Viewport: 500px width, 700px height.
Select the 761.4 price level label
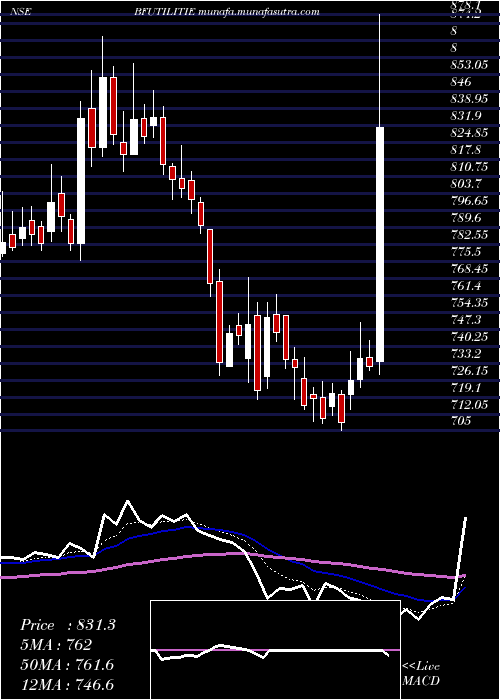click(465, 285)
